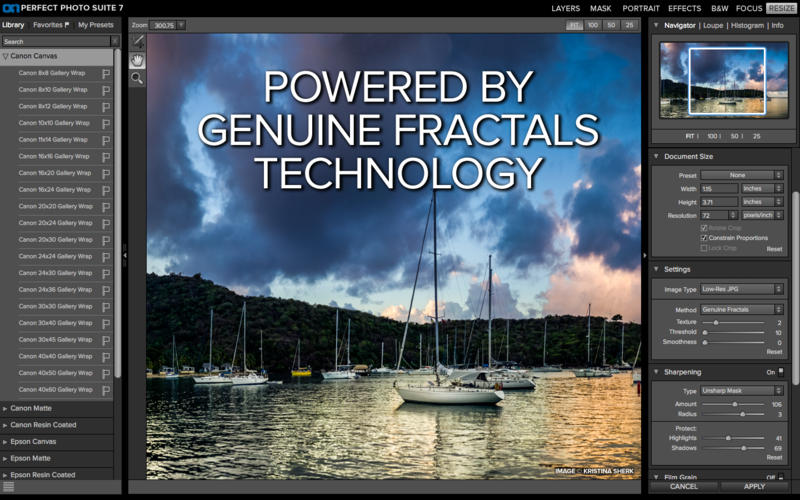Select the Hand pan tool

[137, 60]
